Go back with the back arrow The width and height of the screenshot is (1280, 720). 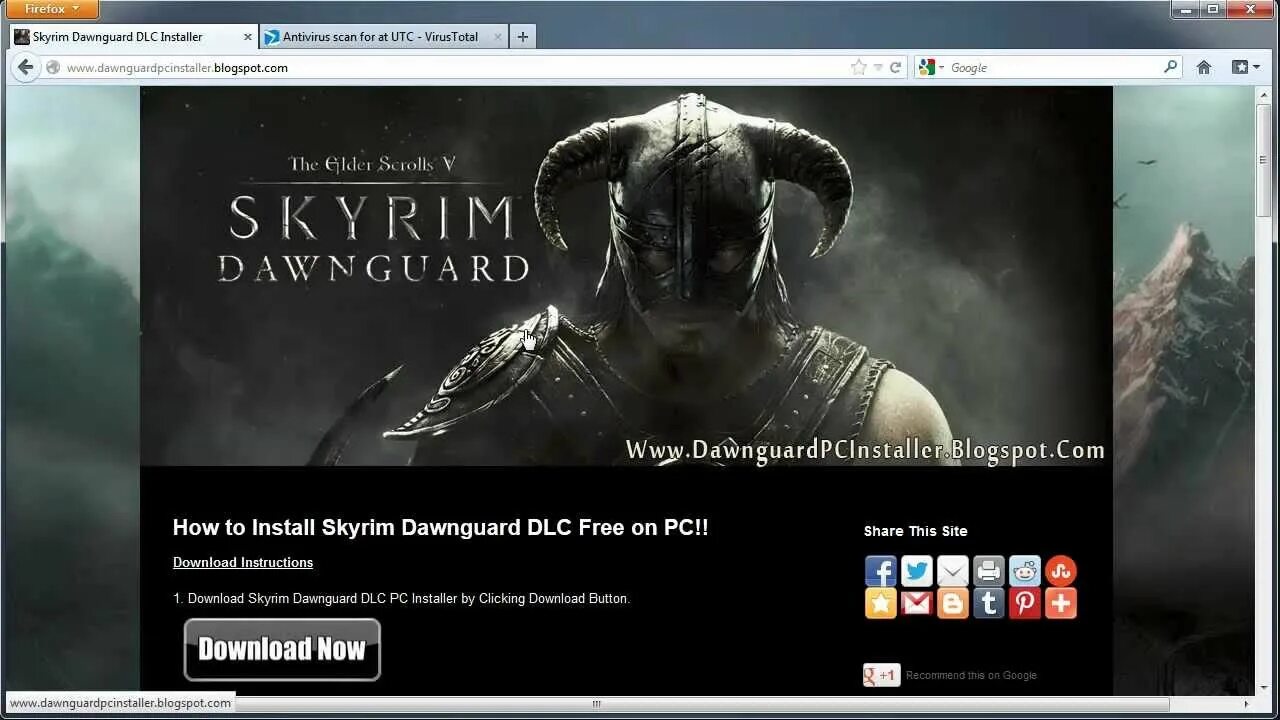coord(25,67)
